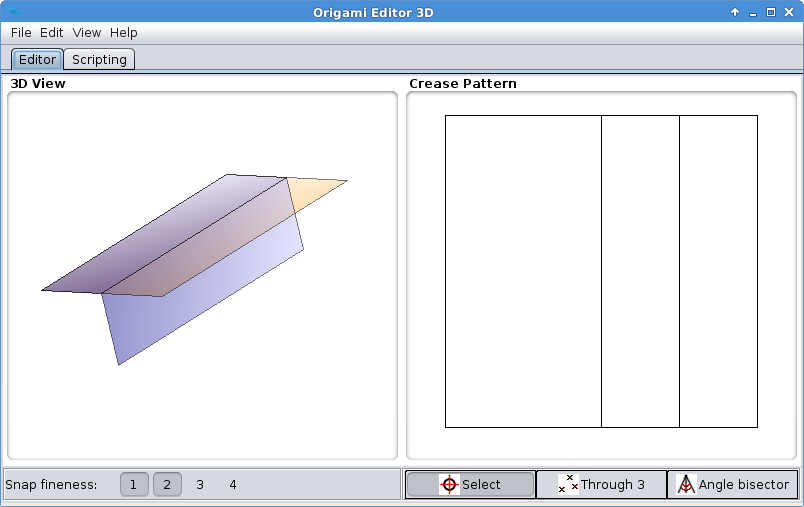804x507 pixels.
Task: Toggle snap fineness level 2
Action: [167, 485]
